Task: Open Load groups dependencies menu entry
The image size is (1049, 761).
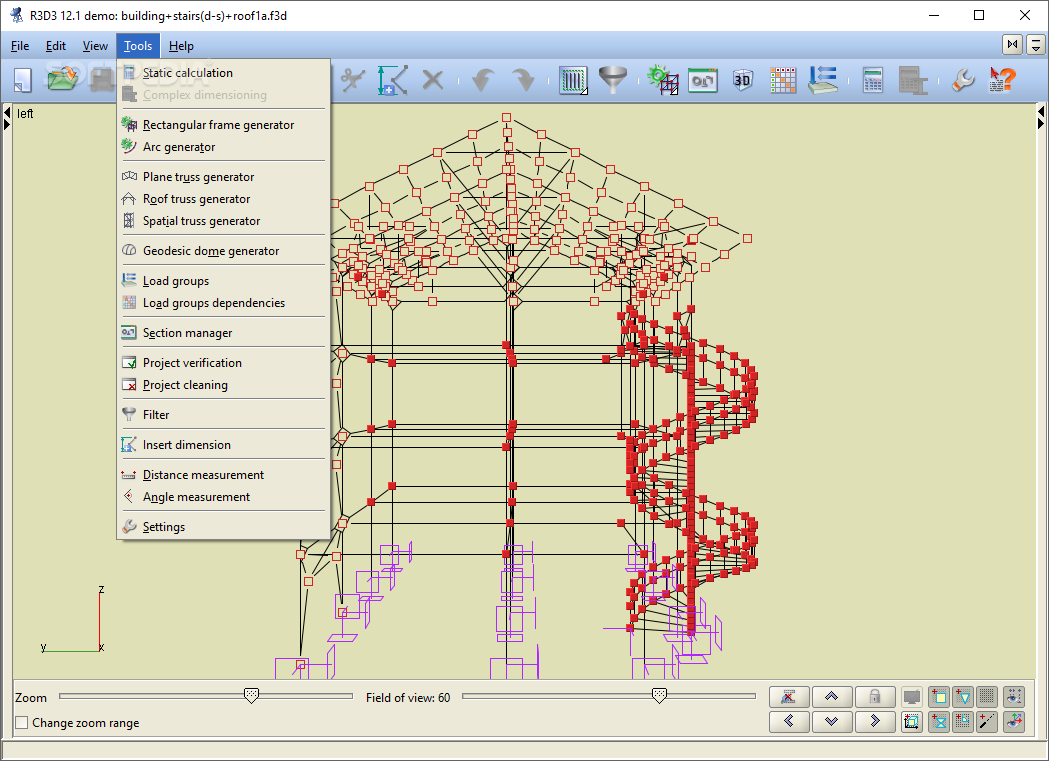Action: (223, 304)
